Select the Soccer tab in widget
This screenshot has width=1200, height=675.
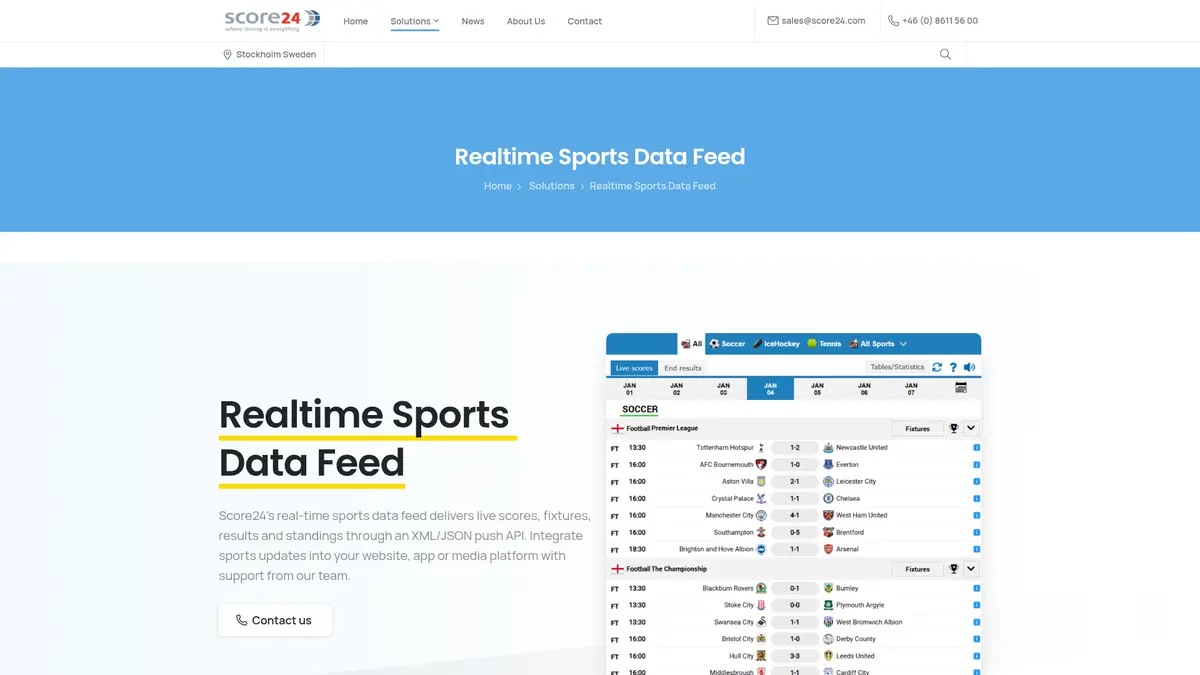click(728, 344)
